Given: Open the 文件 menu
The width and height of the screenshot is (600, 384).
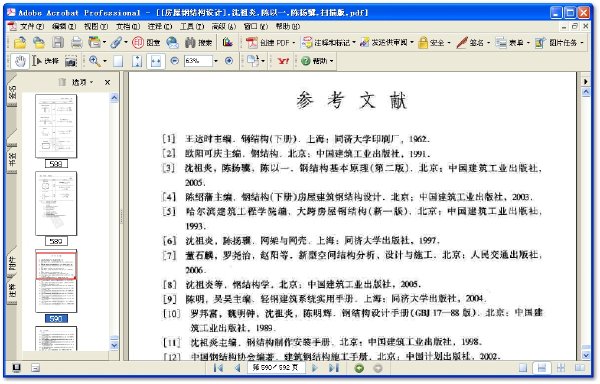Looking at the screenshot, I should tap(31, 26).
